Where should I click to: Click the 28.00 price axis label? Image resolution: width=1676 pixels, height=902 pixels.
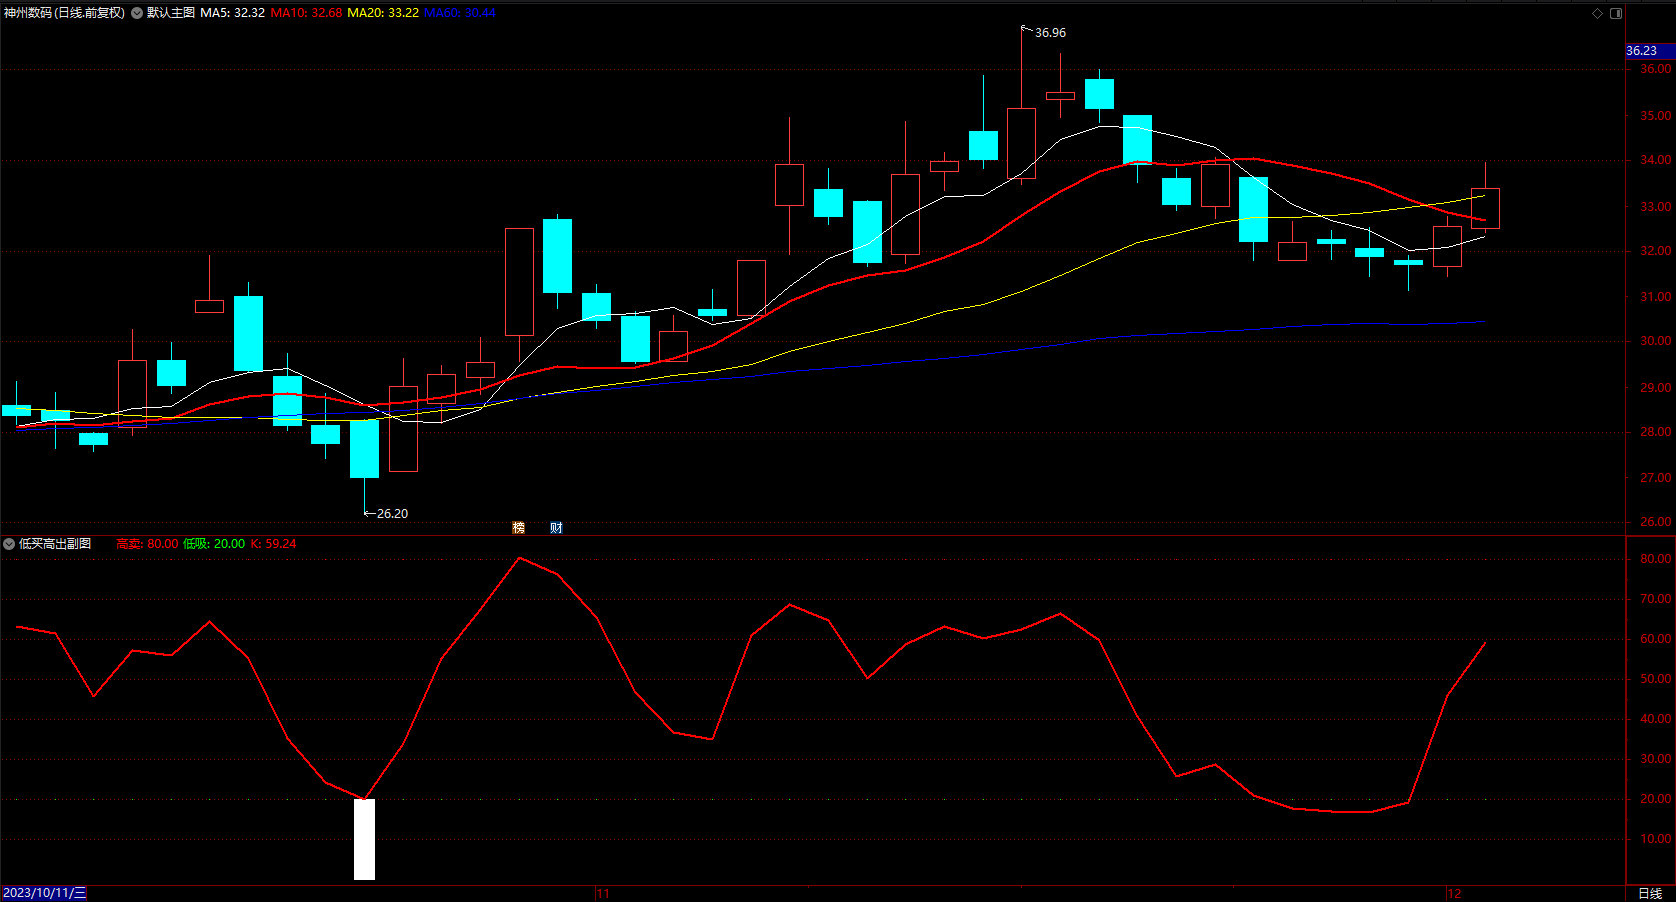(x=1655, y=432)
